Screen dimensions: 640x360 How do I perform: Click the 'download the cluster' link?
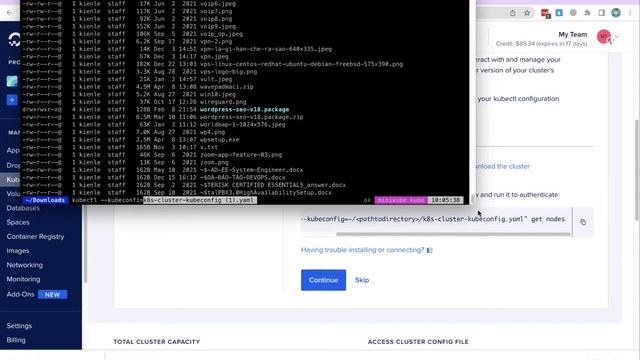[503, 166]
